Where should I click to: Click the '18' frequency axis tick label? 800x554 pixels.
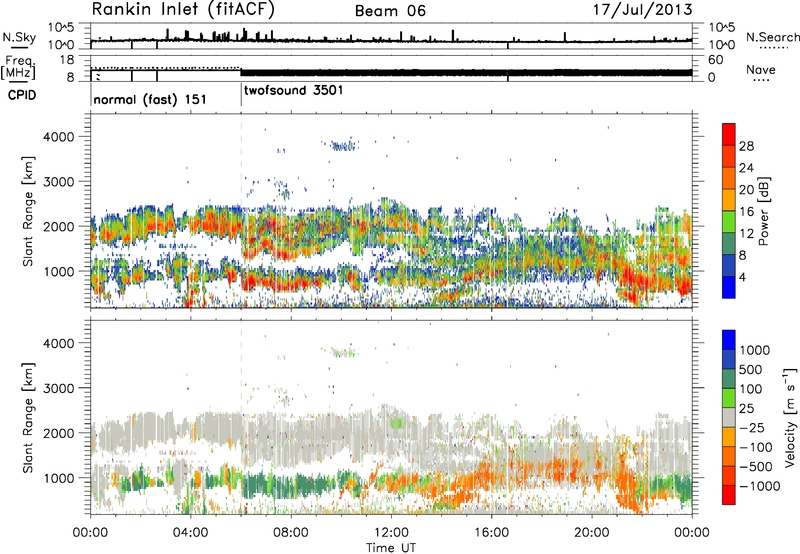[x=67, y=60]
